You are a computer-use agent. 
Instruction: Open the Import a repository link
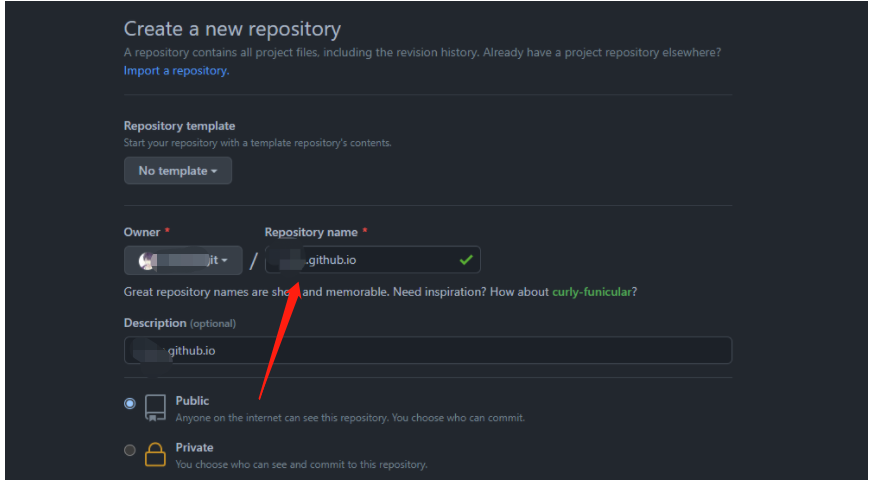point(176,71)
